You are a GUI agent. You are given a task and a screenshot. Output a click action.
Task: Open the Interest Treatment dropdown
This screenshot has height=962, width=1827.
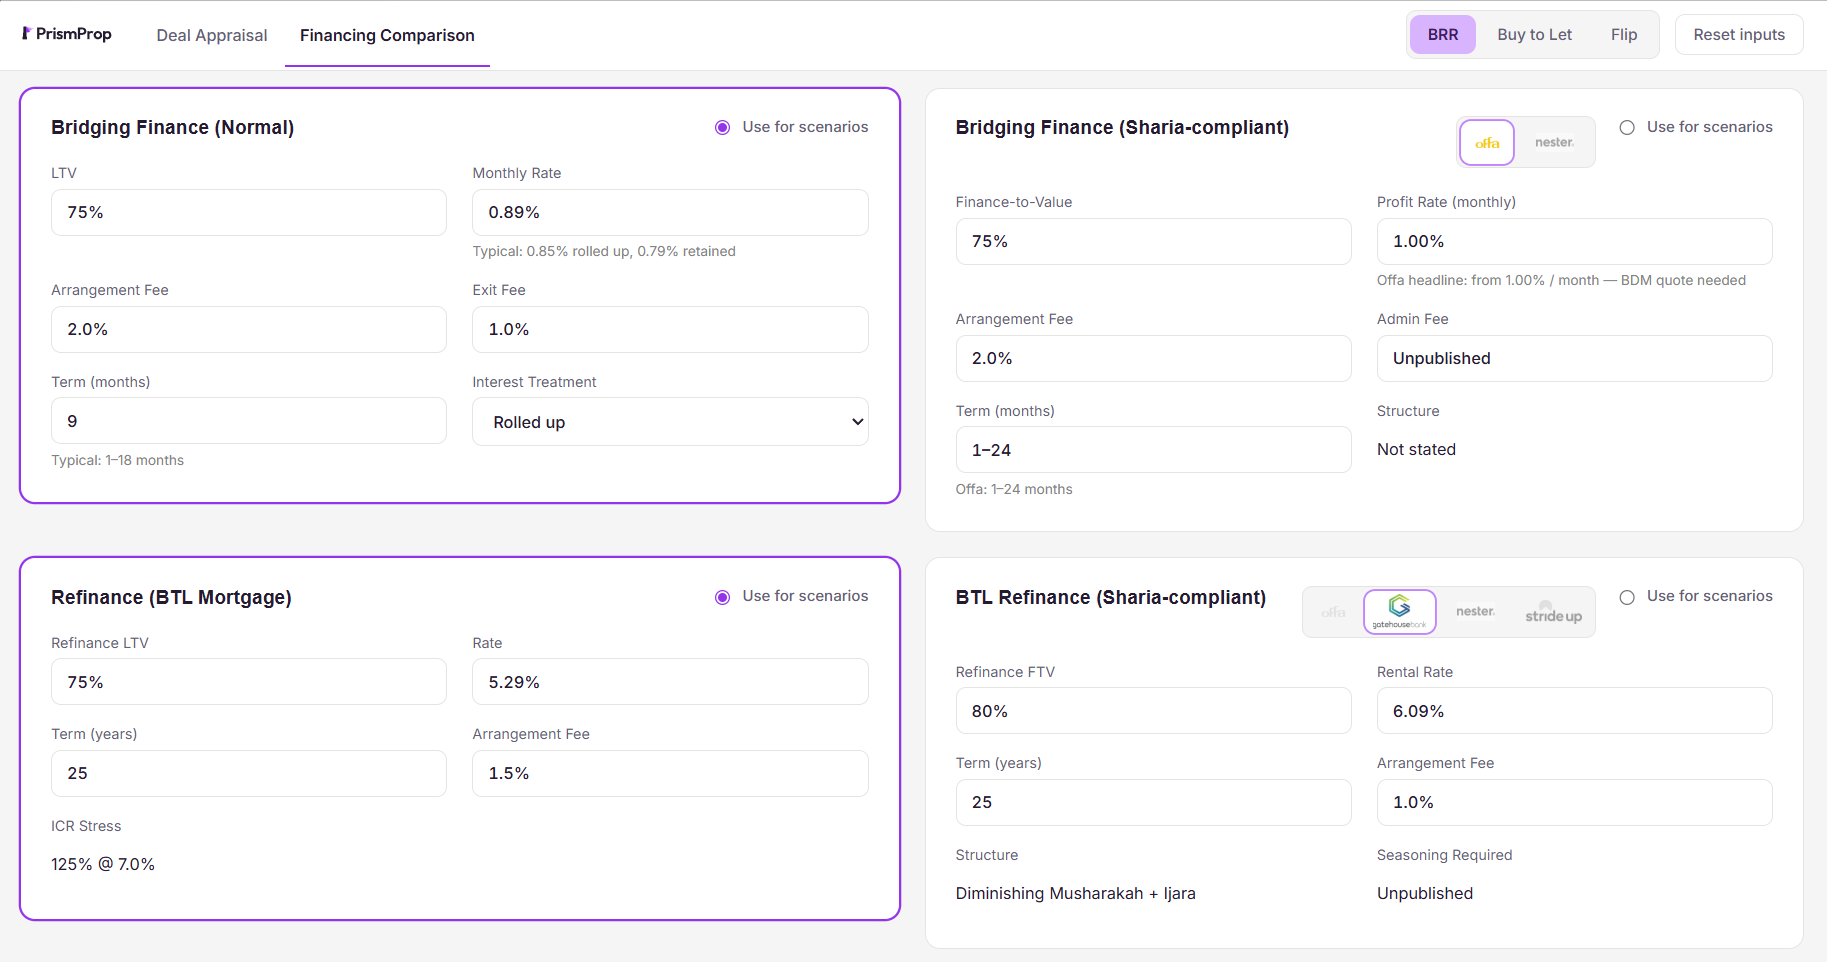click(x=670, y=422)
